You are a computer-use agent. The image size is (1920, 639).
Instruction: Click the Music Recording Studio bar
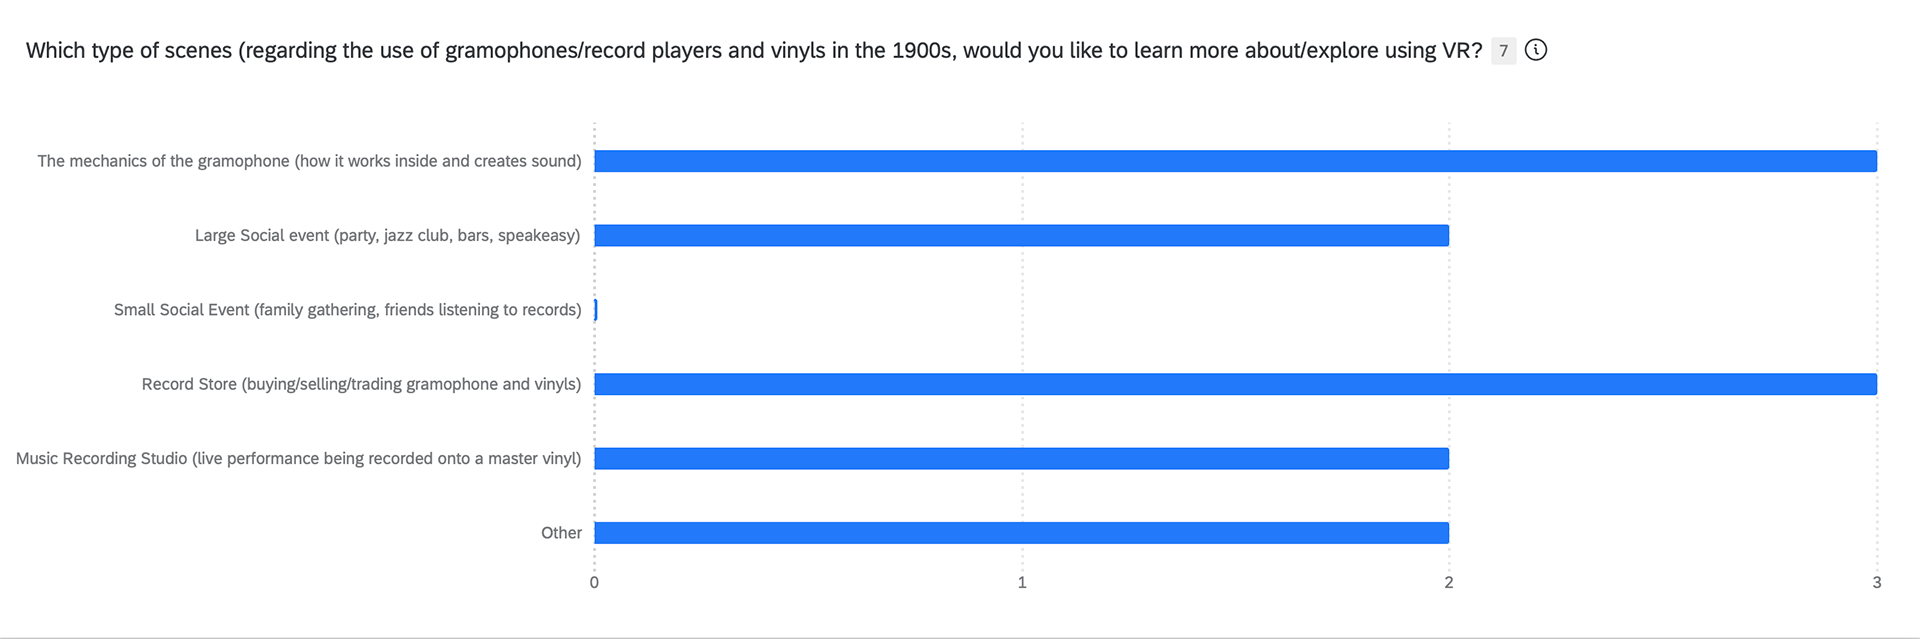(1021, 458)
